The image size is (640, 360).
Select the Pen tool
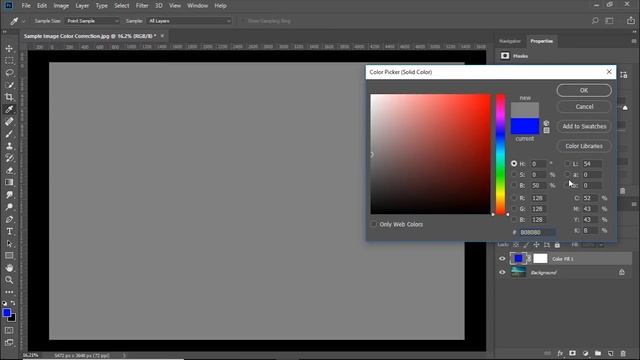click(x=9, y=219)
